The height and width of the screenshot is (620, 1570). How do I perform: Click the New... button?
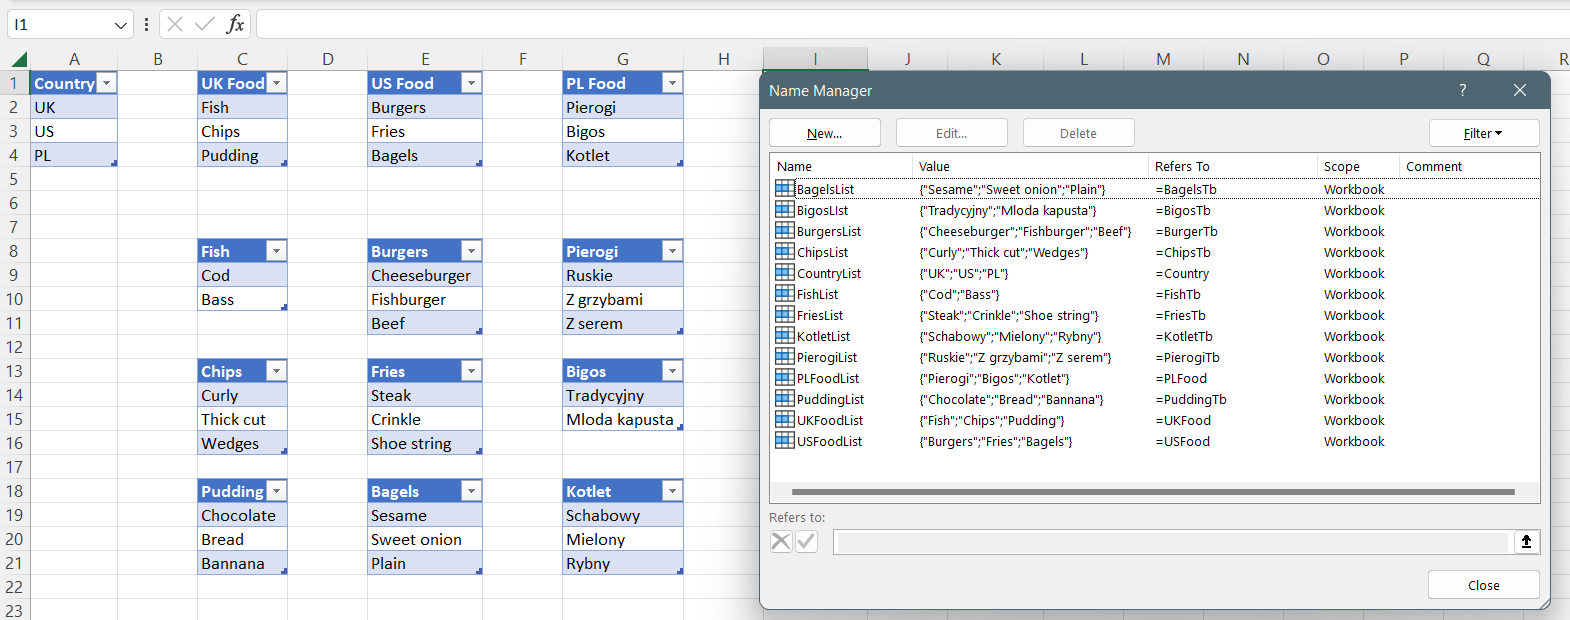click(x=825, y=133)
